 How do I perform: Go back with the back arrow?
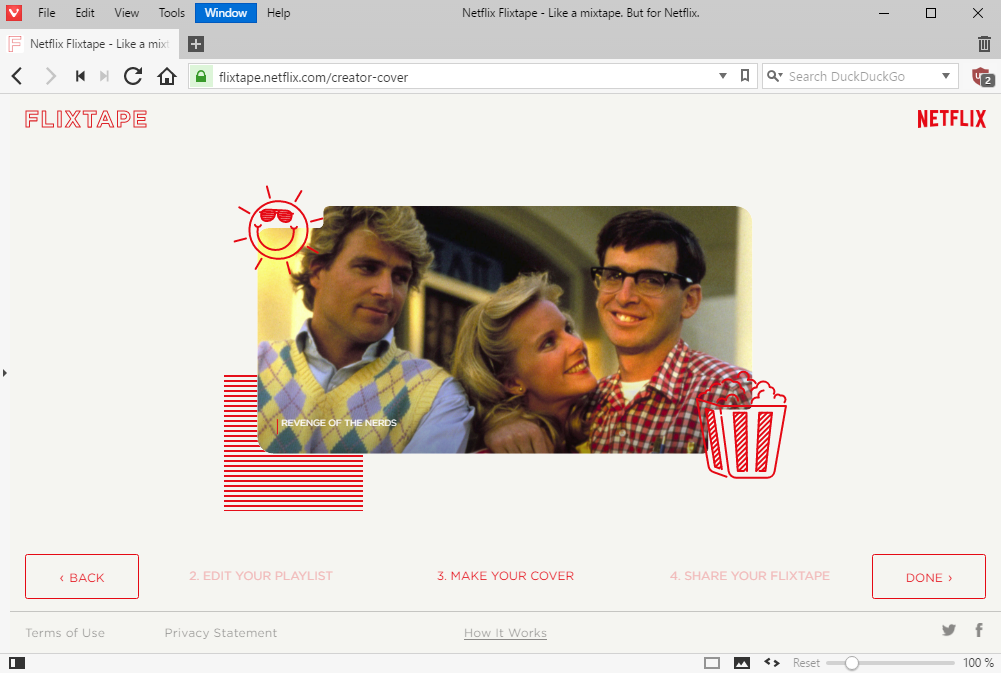[x=17, y=77]
